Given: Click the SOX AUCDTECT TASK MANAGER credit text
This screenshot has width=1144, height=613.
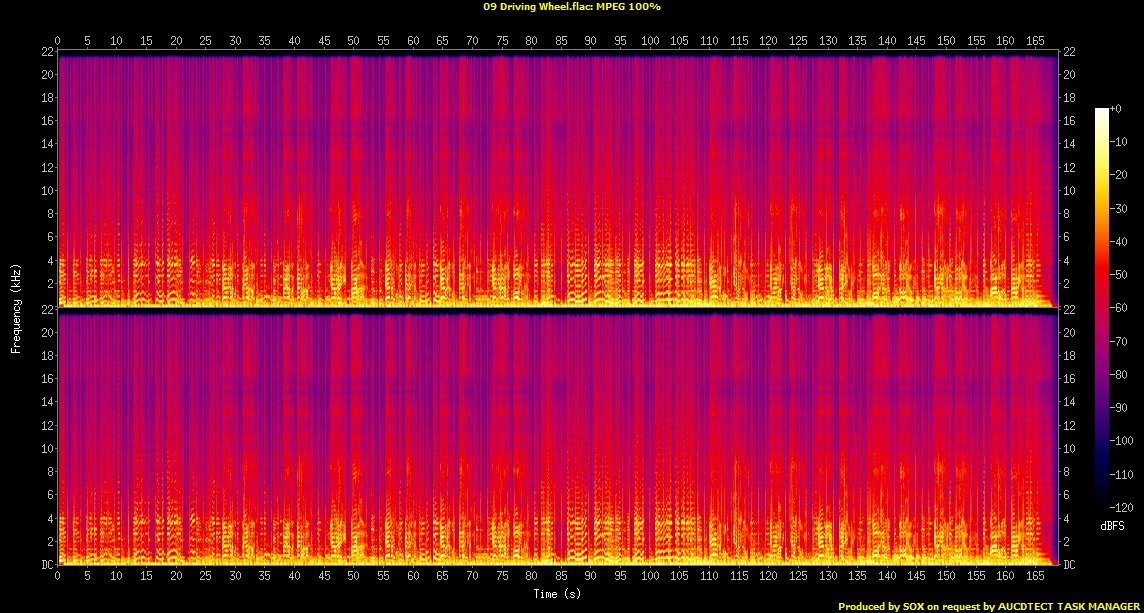Looking at the screenshot, I should click(x=988, y=606).
